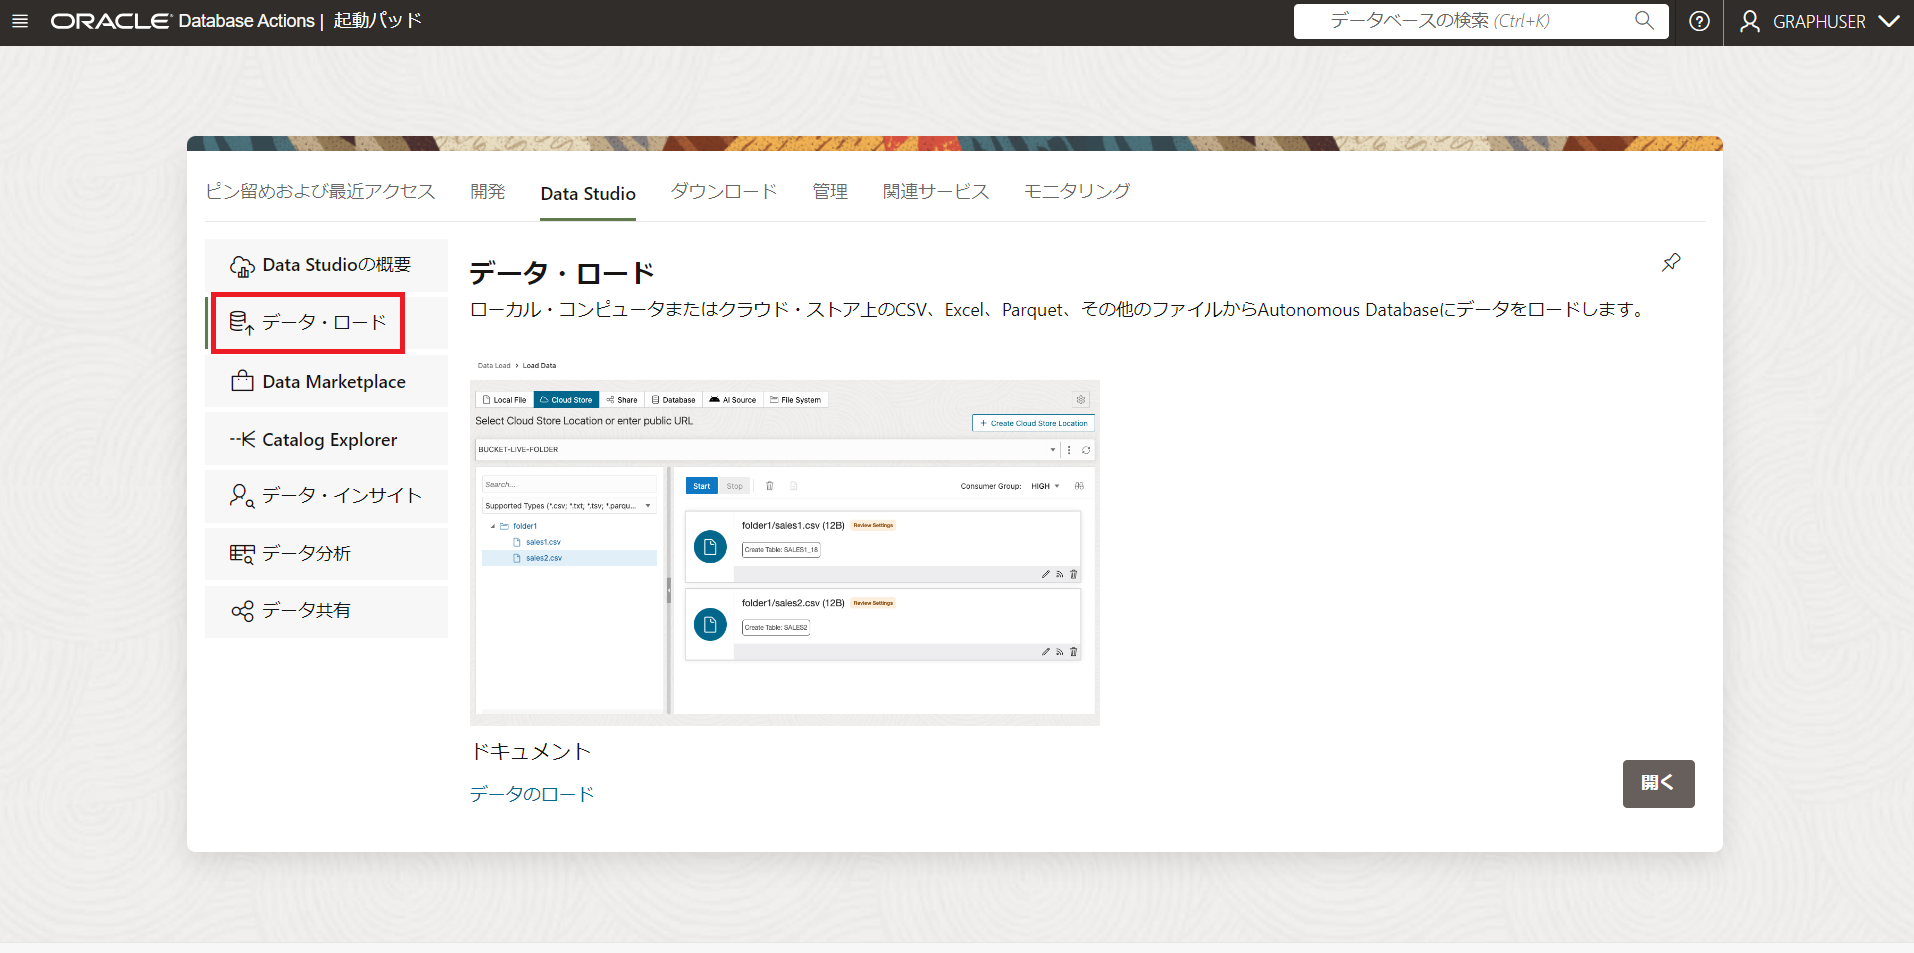The image size is (1914, 953).
Task: Click the Data Insights icon
Action: (242, 496)
